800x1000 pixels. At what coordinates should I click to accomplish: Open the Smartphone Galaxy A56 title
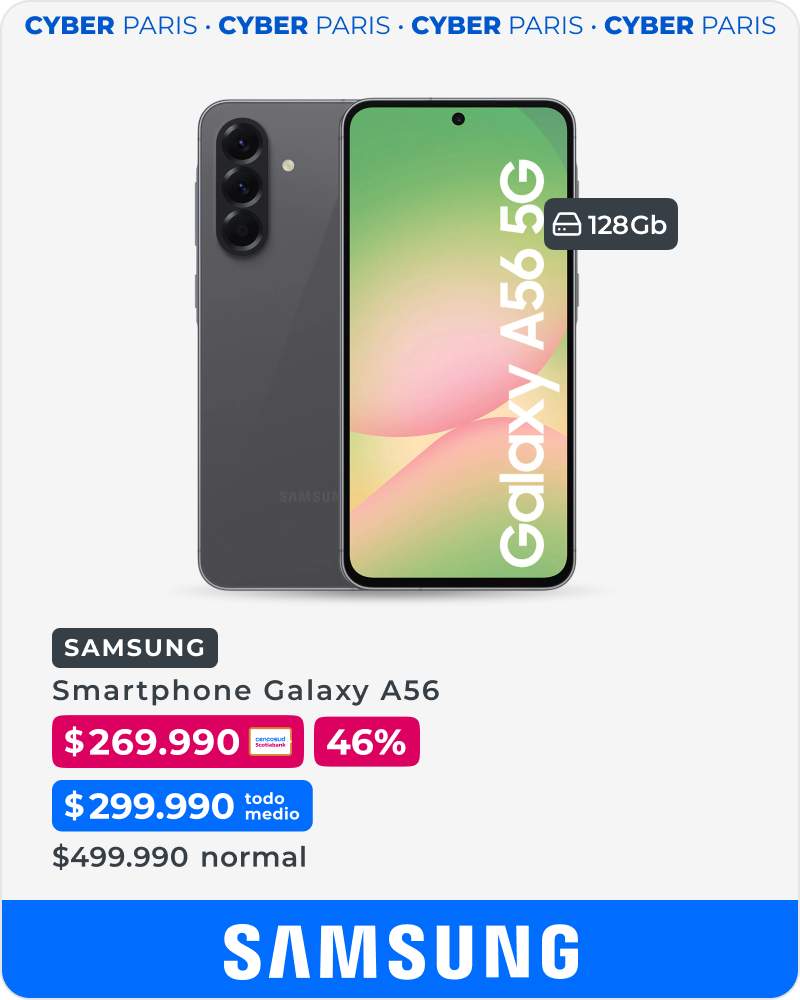pos(246,691)
